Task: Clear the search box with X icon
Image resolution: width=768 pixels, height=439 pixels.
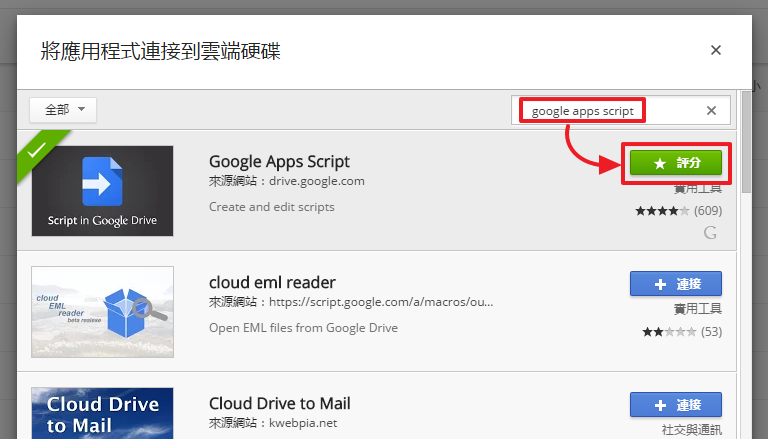Action: click(x=711, y=110)
